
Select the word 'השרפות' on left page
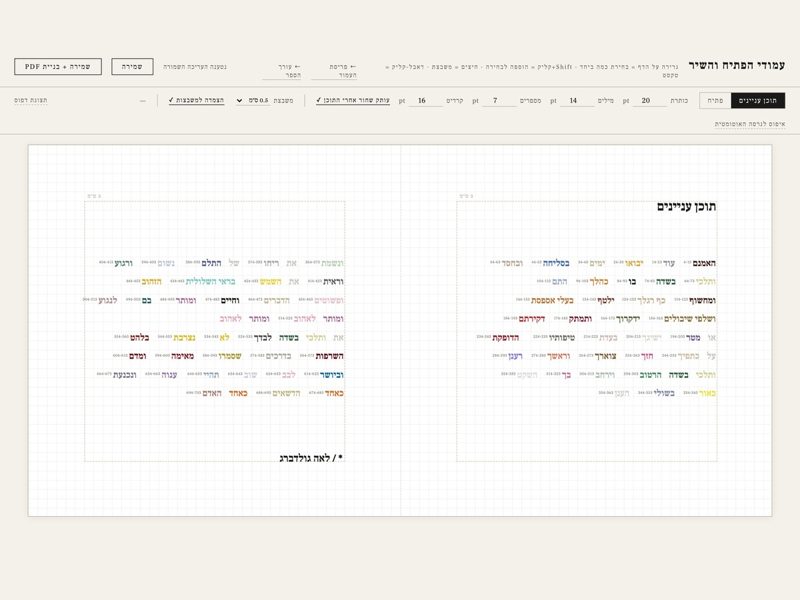(330, 356)
